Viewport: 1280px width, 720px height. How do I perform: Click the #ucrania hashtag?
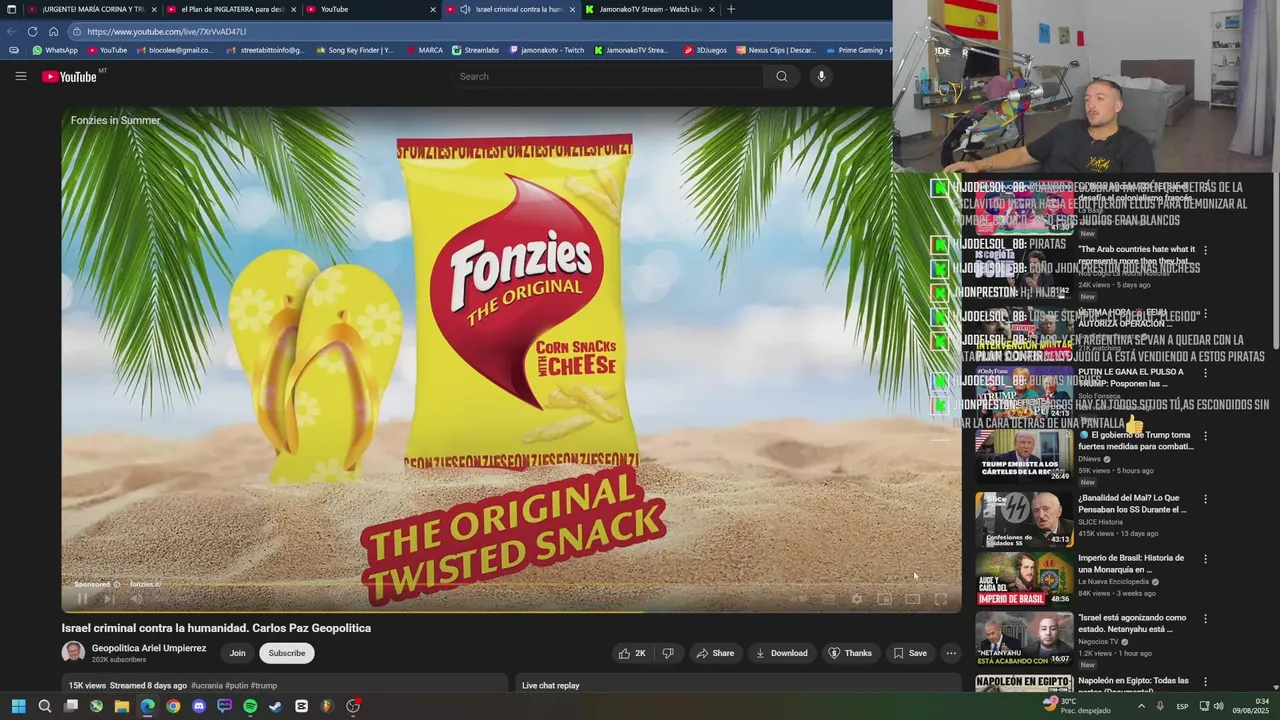click(207, 686)
